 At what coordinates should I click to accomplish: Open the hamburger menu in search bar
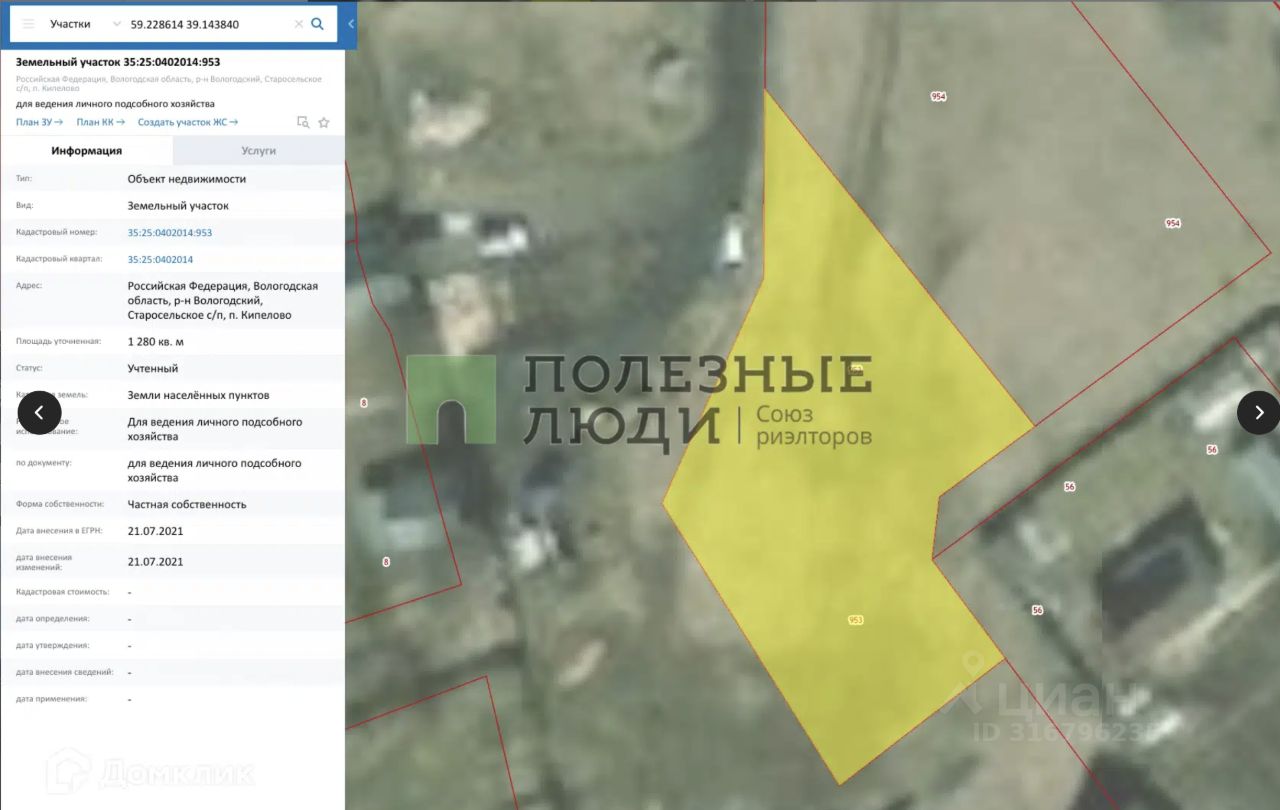click(28, 24)
